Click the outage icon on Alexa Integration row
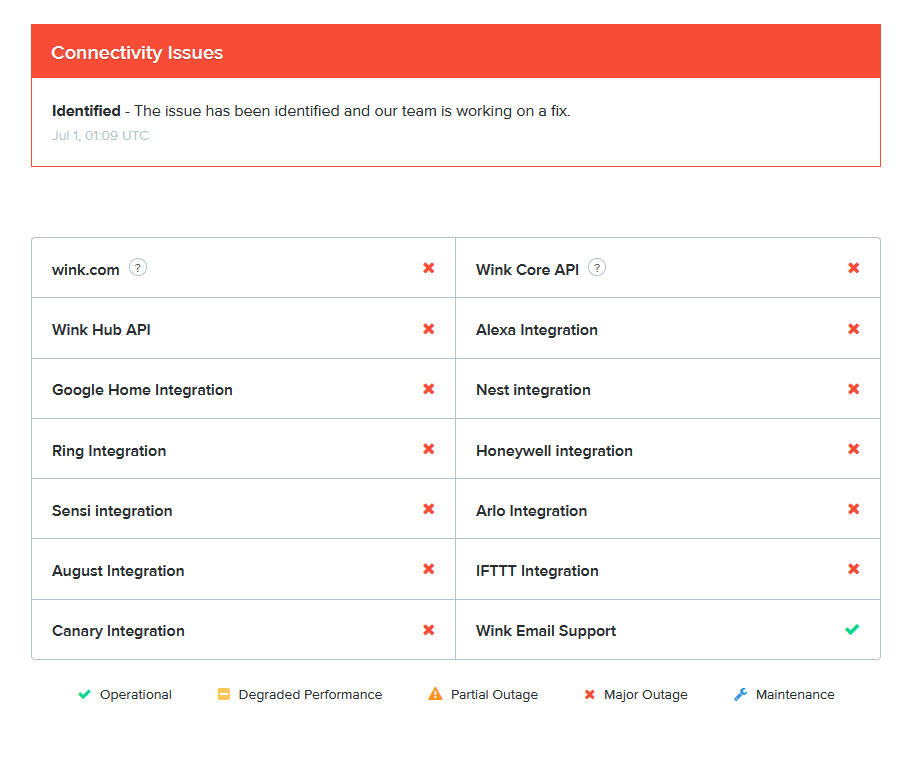Image resolution: width=920 pixels, height=762 pixels. pos(854,329)
